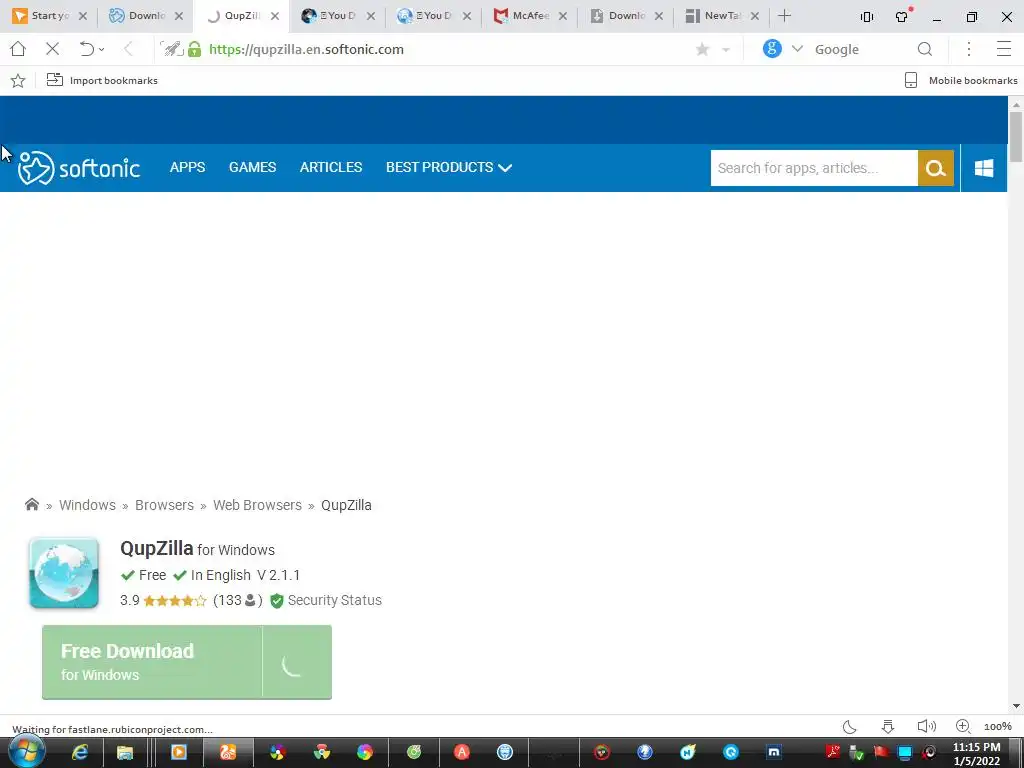Click the Windows platform icon

pos(984,168)
